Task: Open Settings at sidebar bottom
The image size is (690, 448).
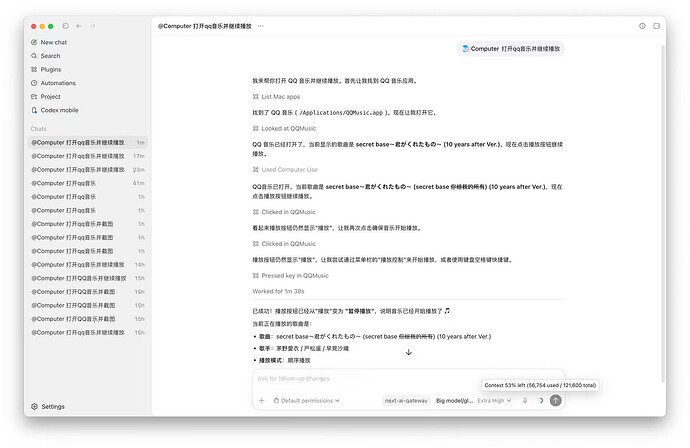Action: coord(48,407)
